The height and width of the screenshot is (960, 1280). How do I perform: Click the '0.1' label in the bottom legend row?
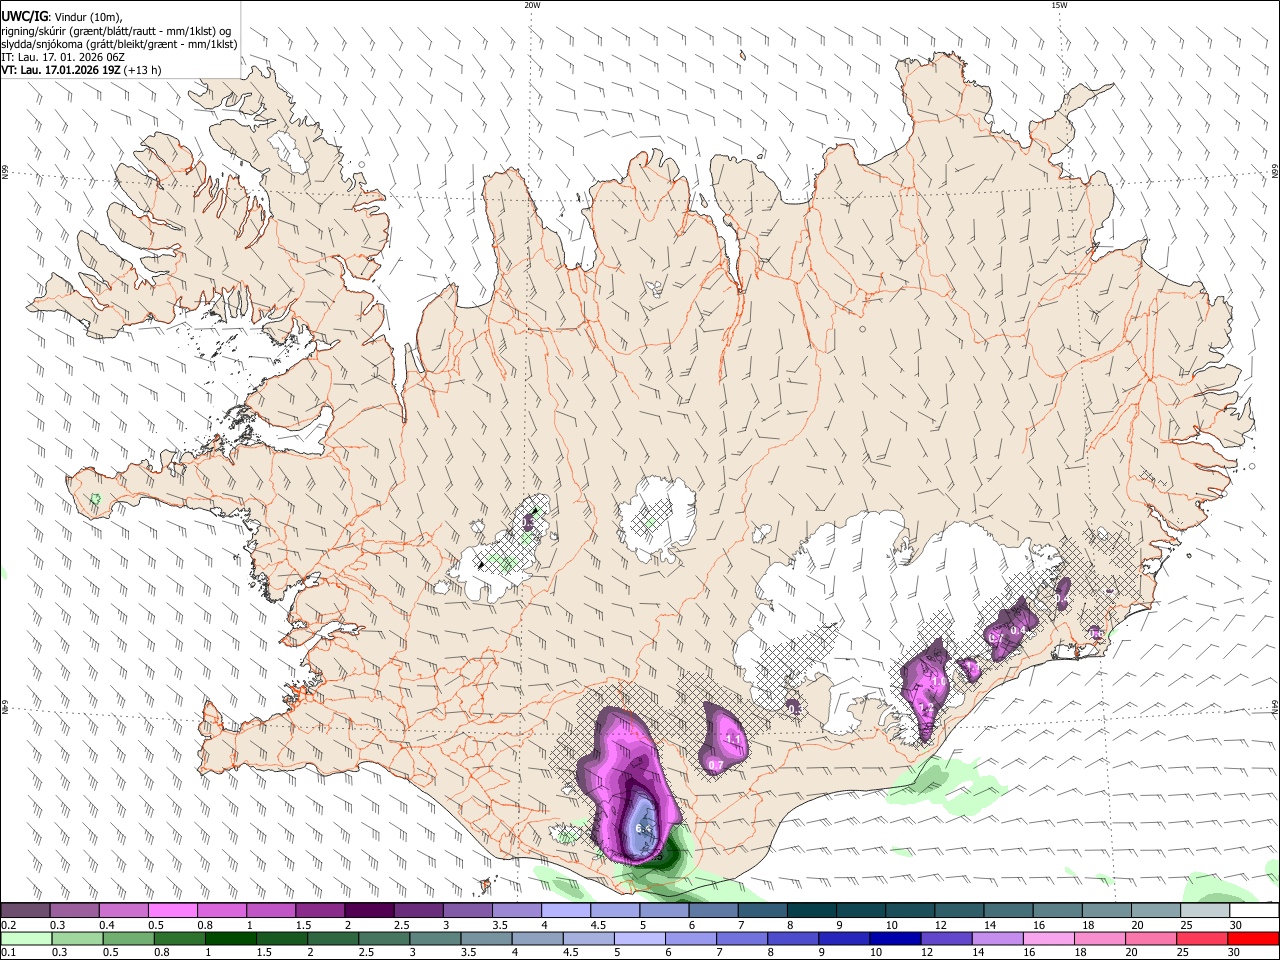pos(7,953)
